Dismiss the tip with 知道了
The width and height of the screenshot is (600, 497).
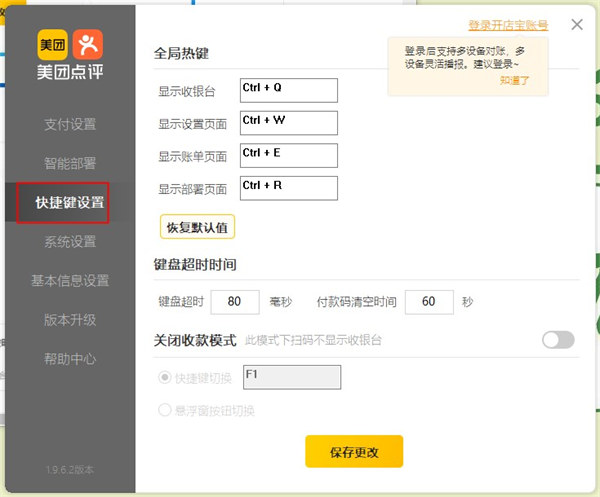pyautogui.click(x=513, y=80)
